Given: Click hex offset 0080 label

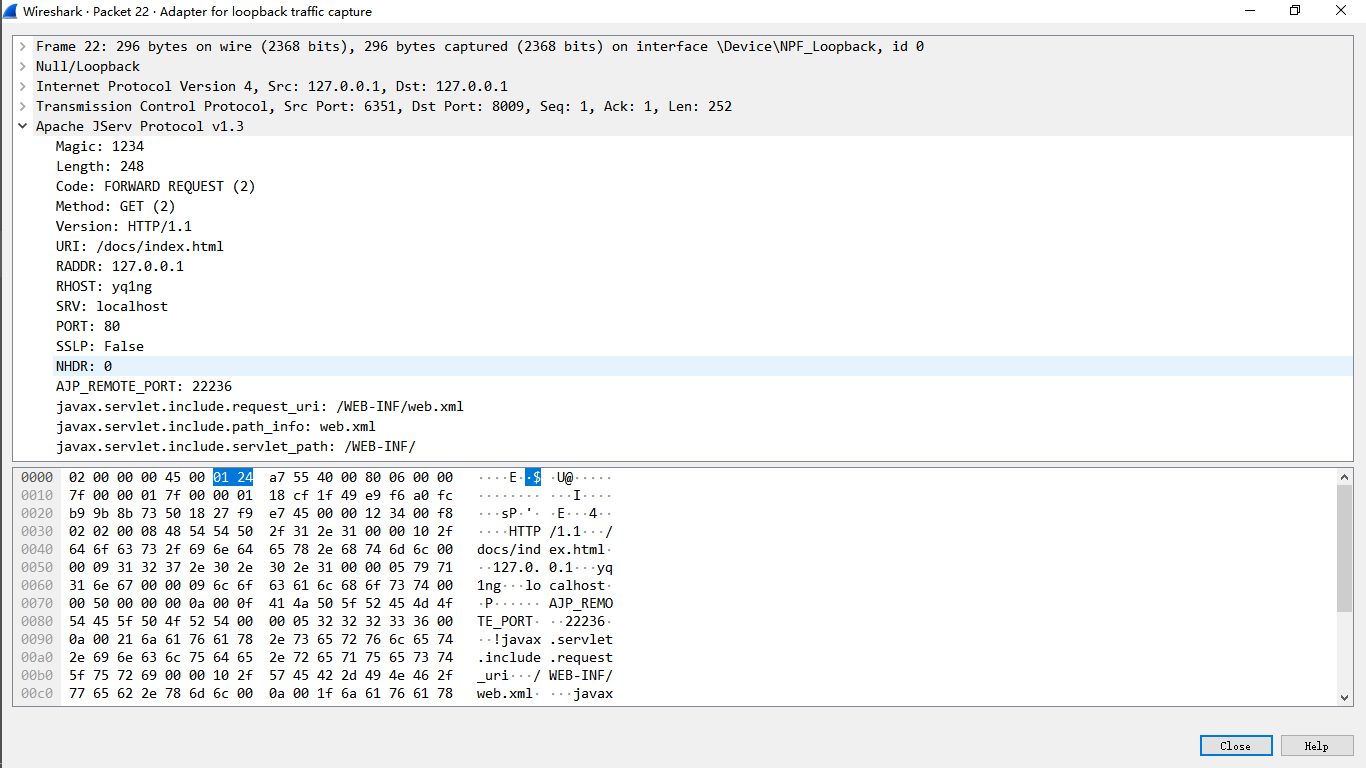Looking at the screenshot, I should click(37, 622).
